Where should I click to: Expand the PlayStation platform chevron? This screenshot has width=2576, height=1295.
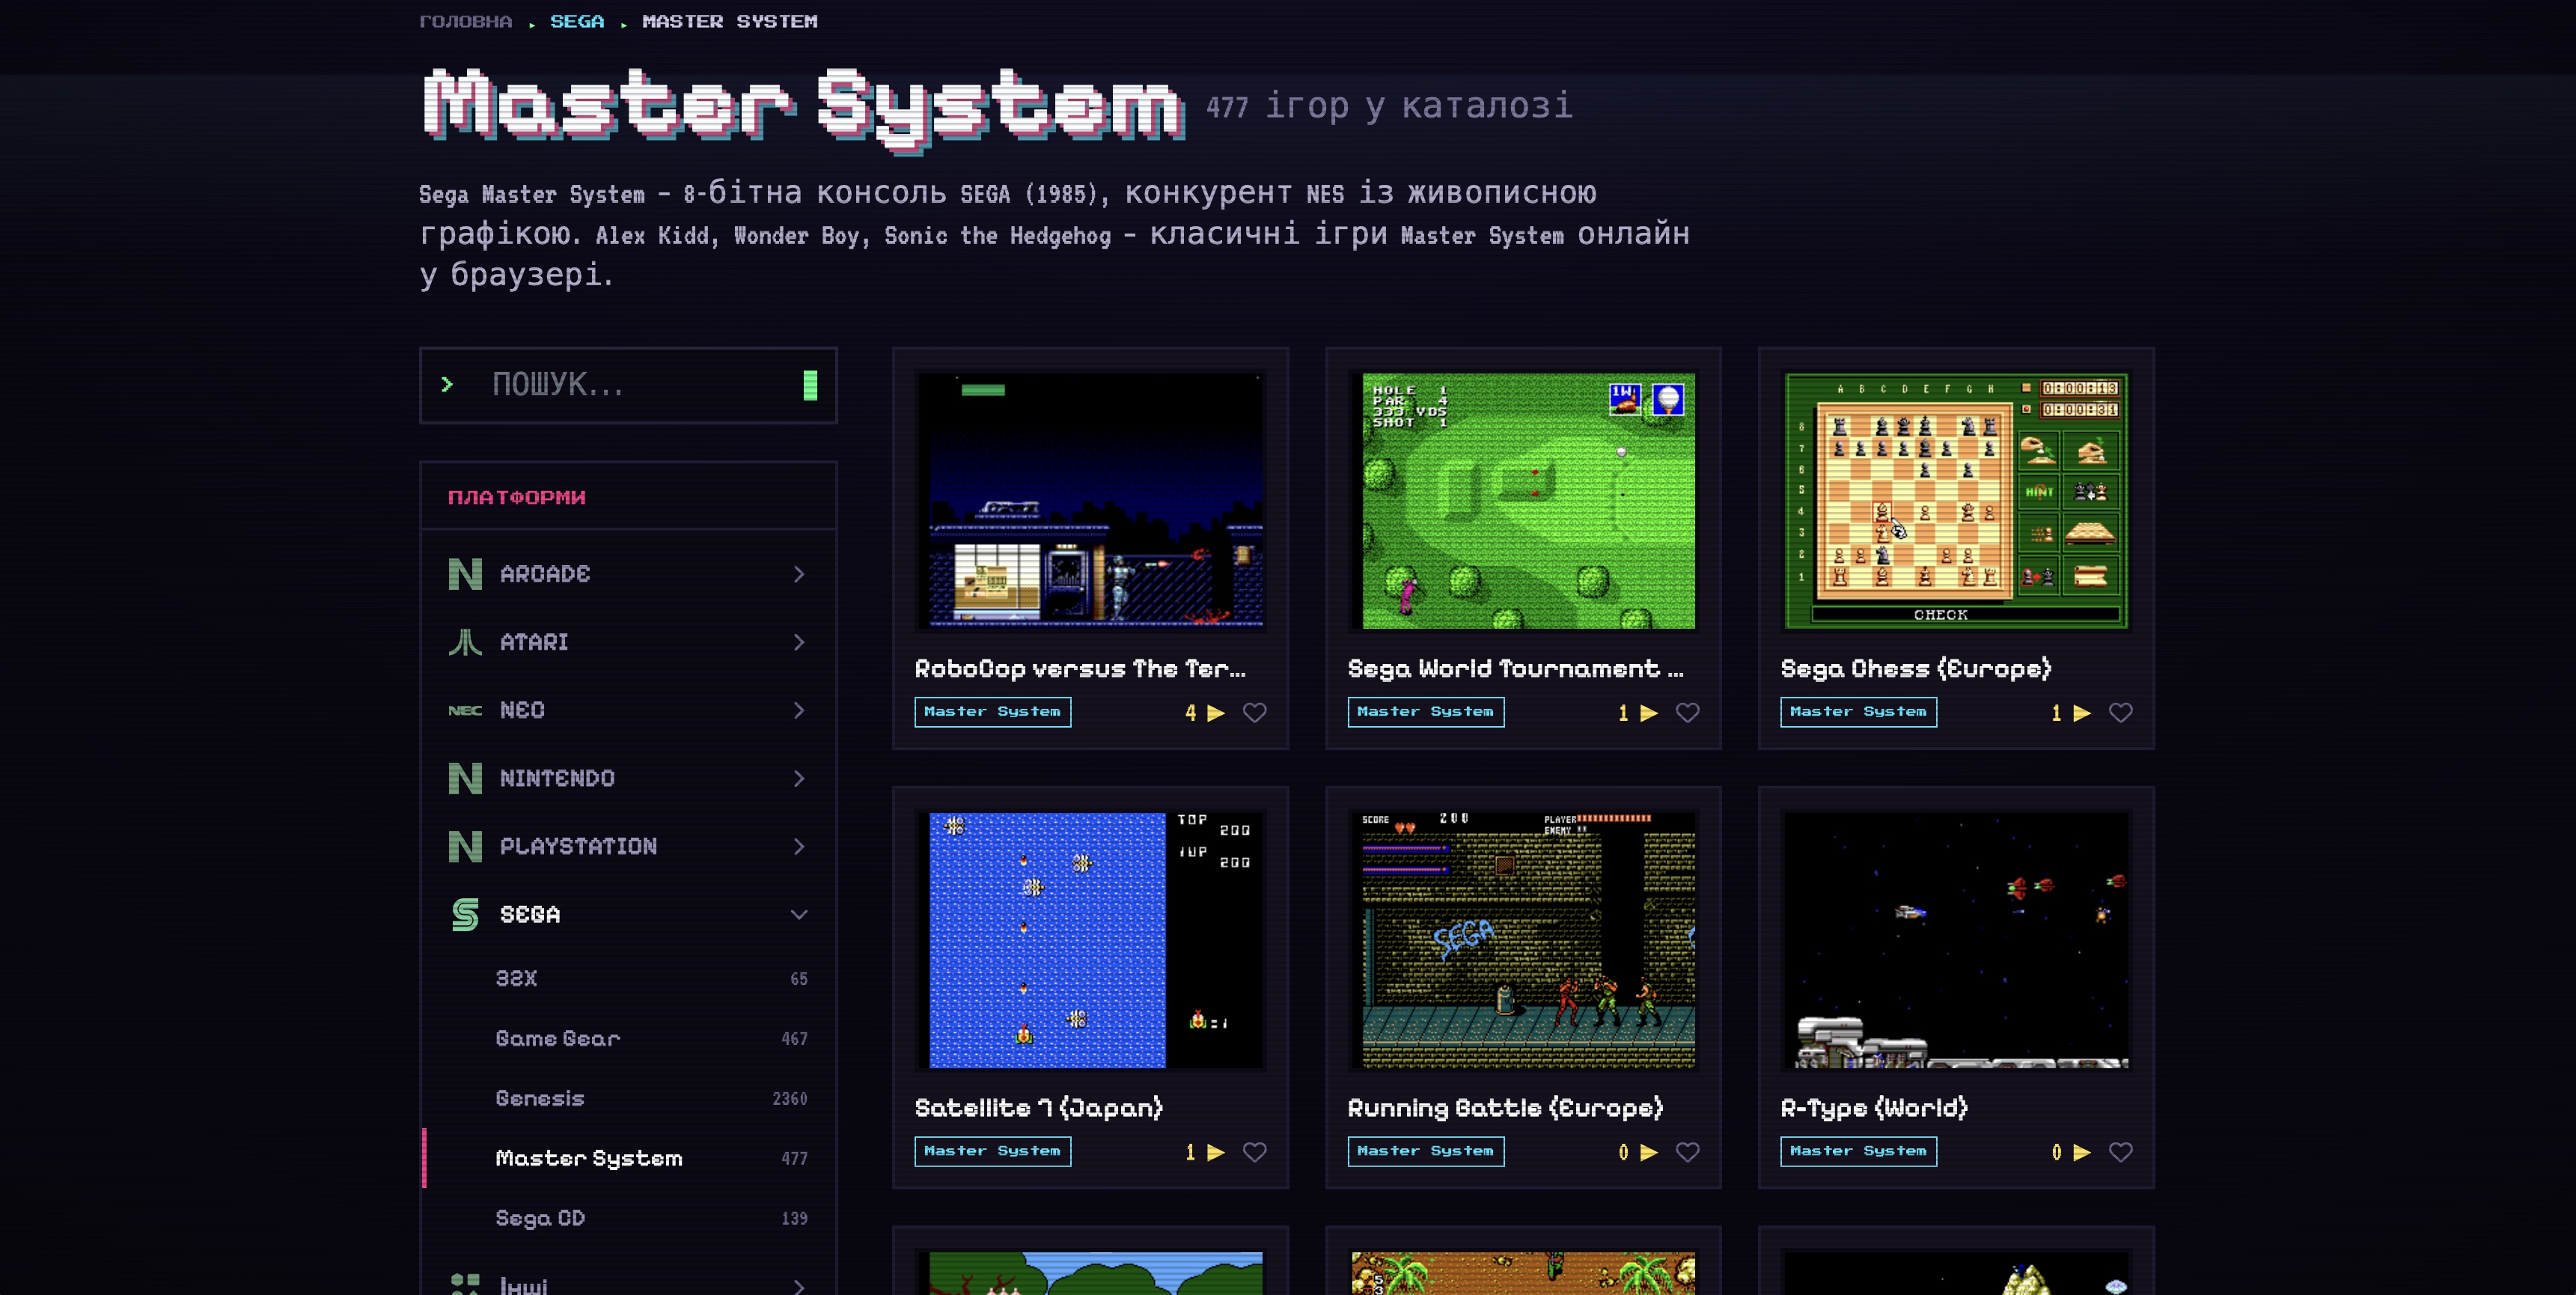[798, 846]
